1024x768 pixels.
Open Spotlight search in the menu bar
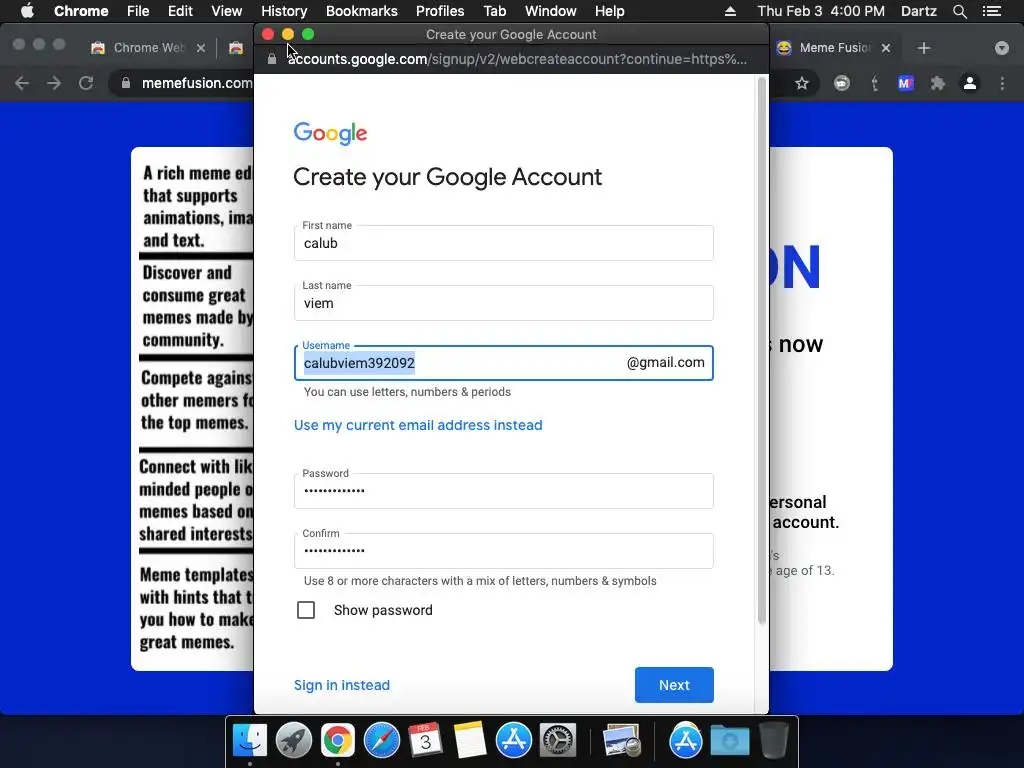(x=959, y=11)
